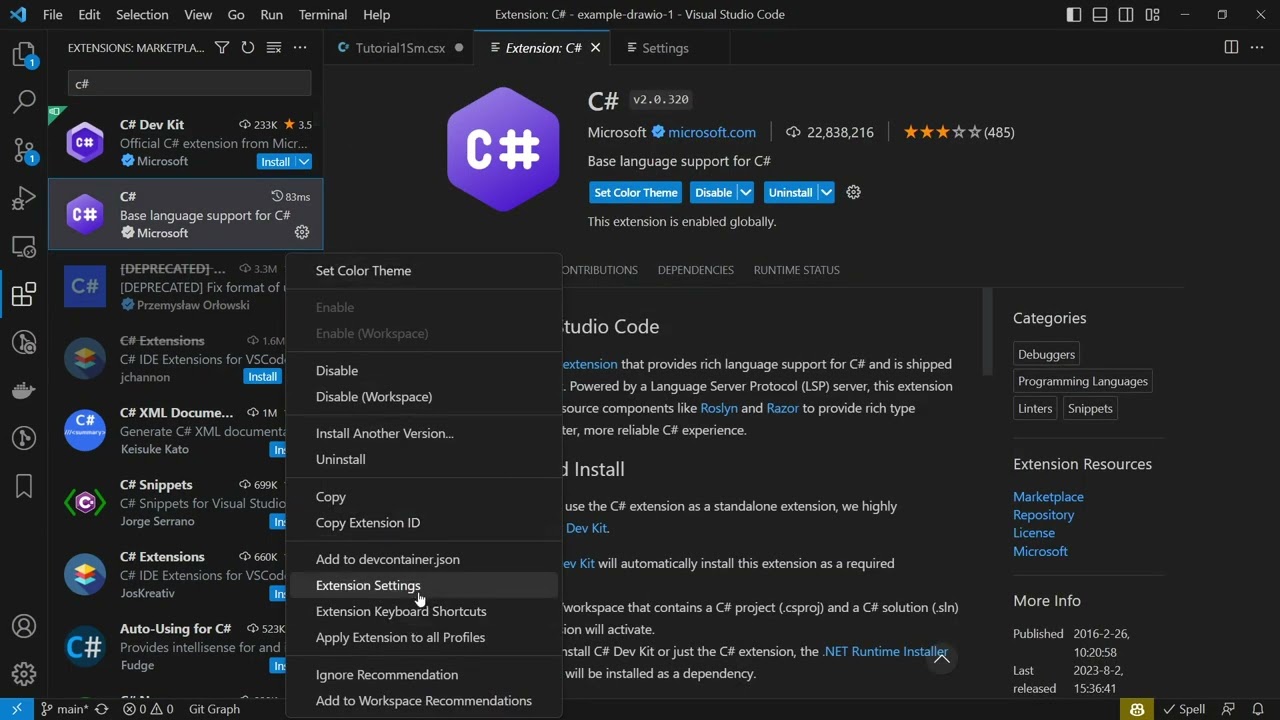Image resolution: width=1280 pixels, height=720 pixels.
Task: Open the Search view in activity bar
Action: [x=24, y=102]
